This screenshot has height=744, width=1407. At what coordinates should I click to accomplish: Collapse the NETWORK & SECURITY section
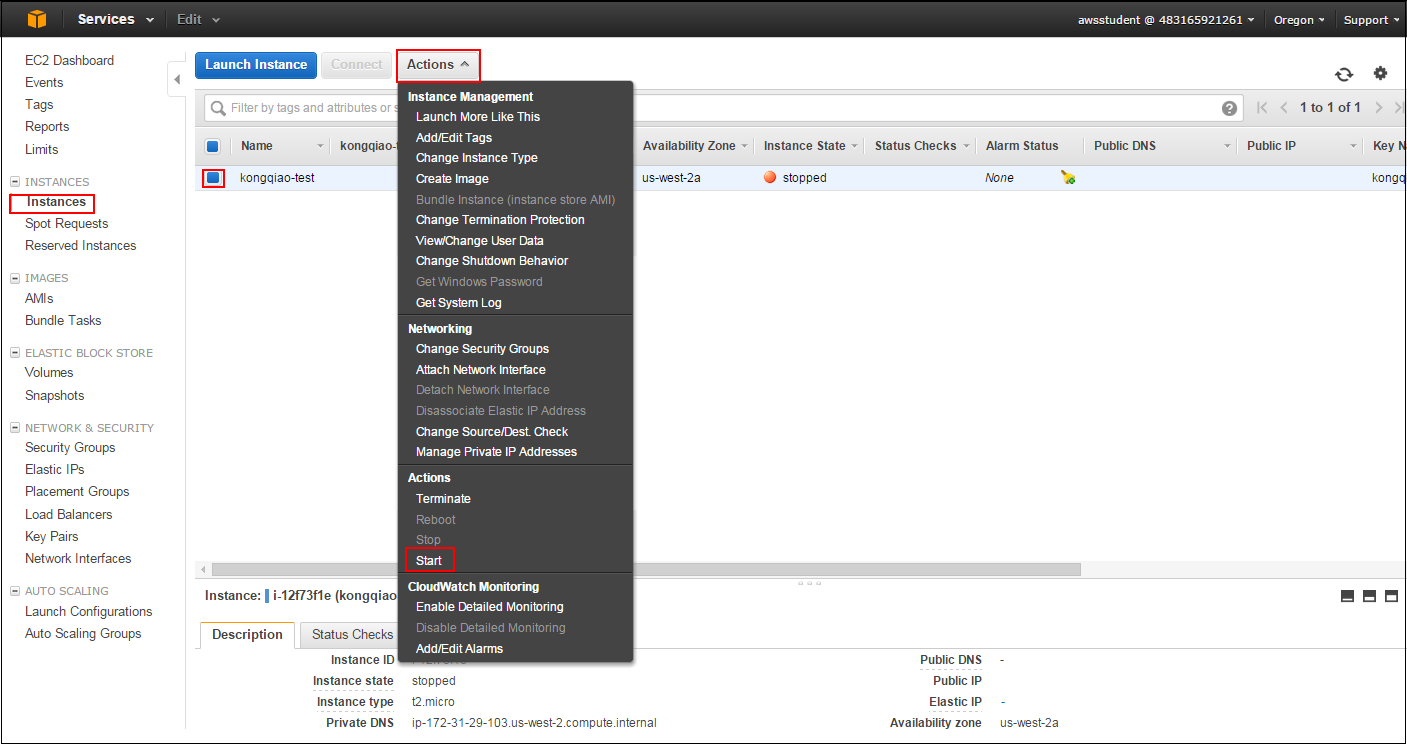pyautogui.click(x=15, y=428)
